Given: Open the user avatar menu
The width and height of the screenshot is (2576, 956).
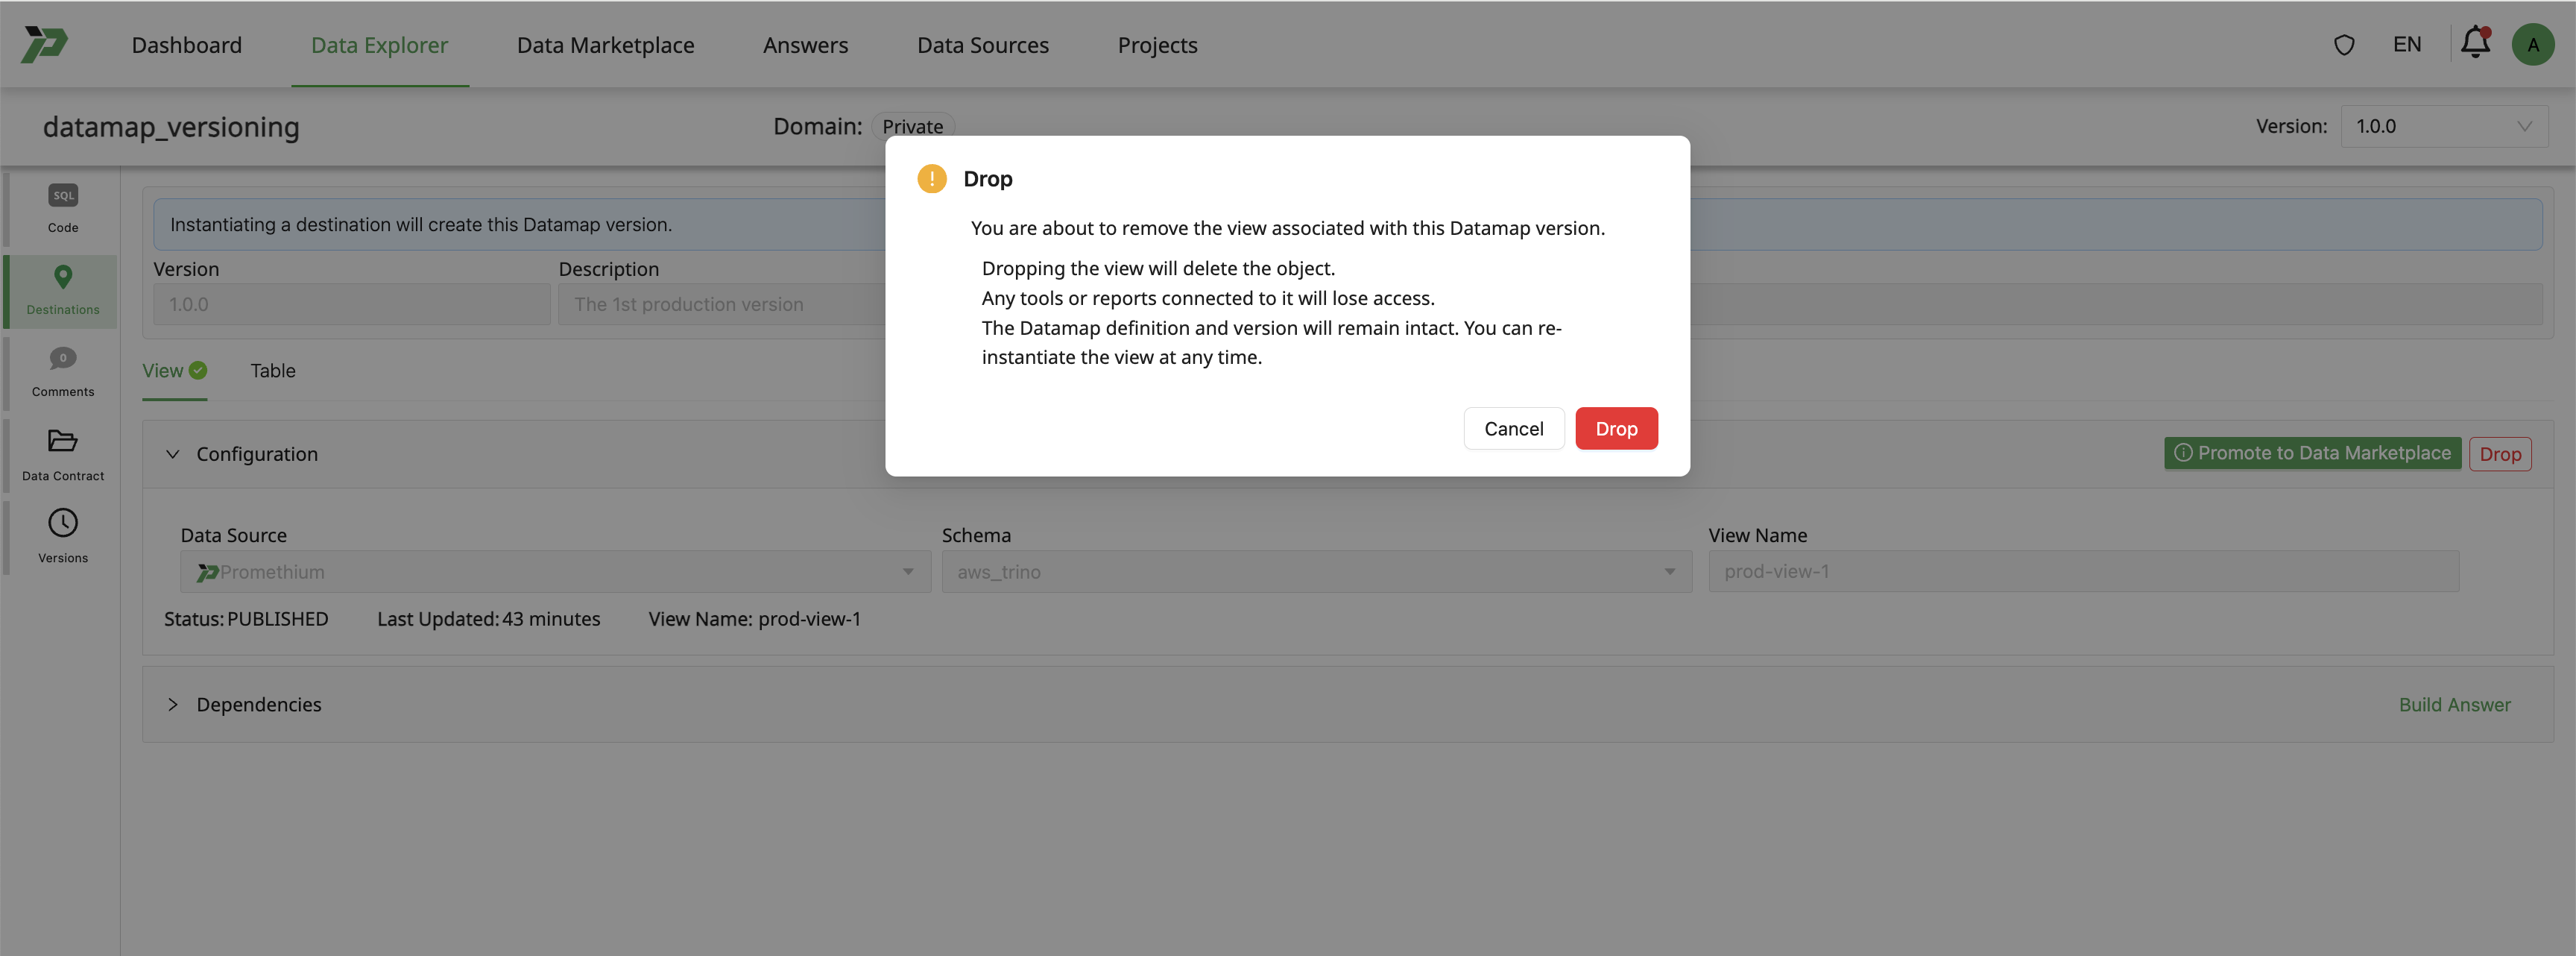Looking at the screenshot, I should click(x=2533, y=44).
